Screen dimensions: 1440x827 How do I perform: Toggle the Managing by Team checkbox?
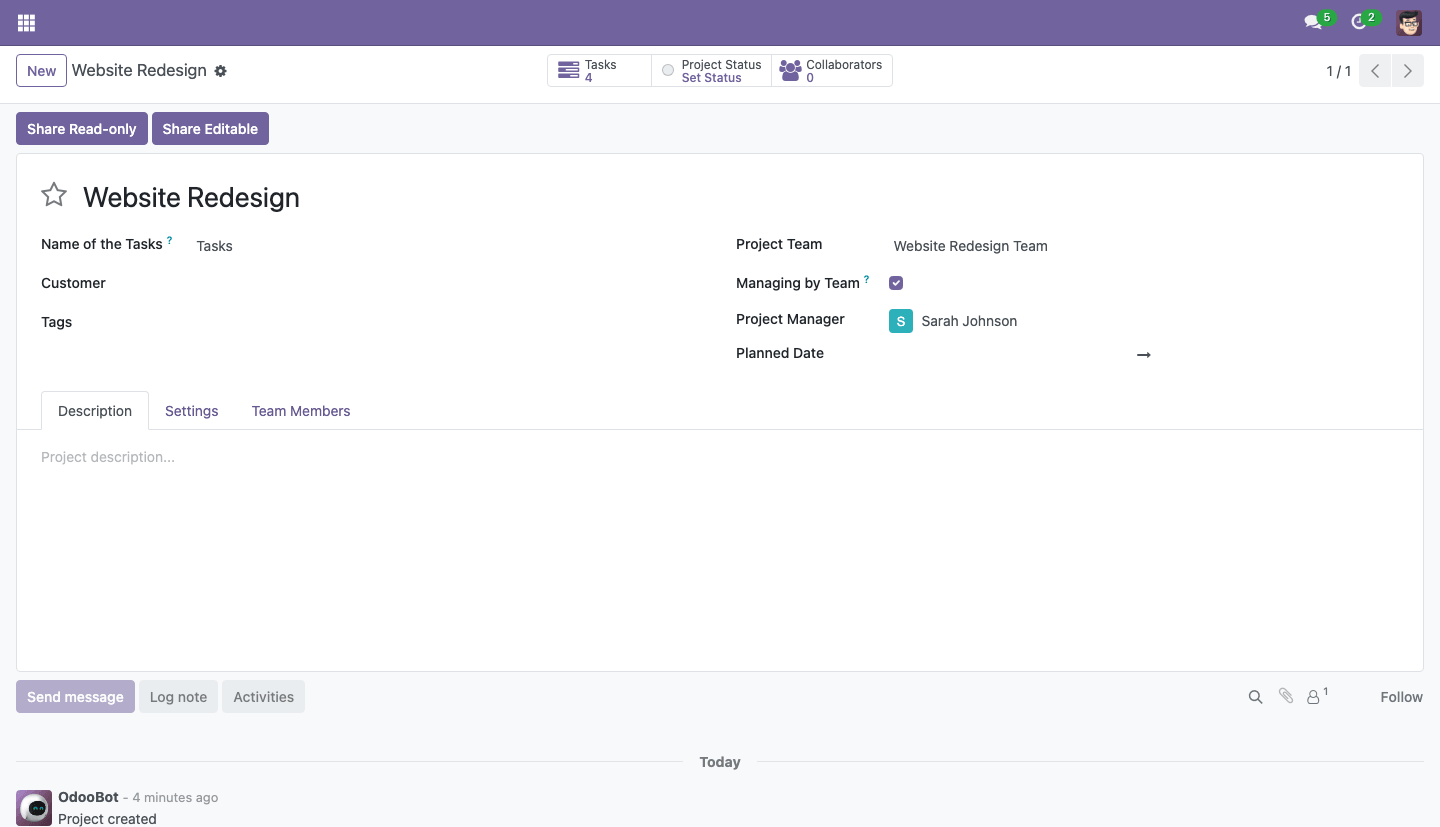pos(896,283)
